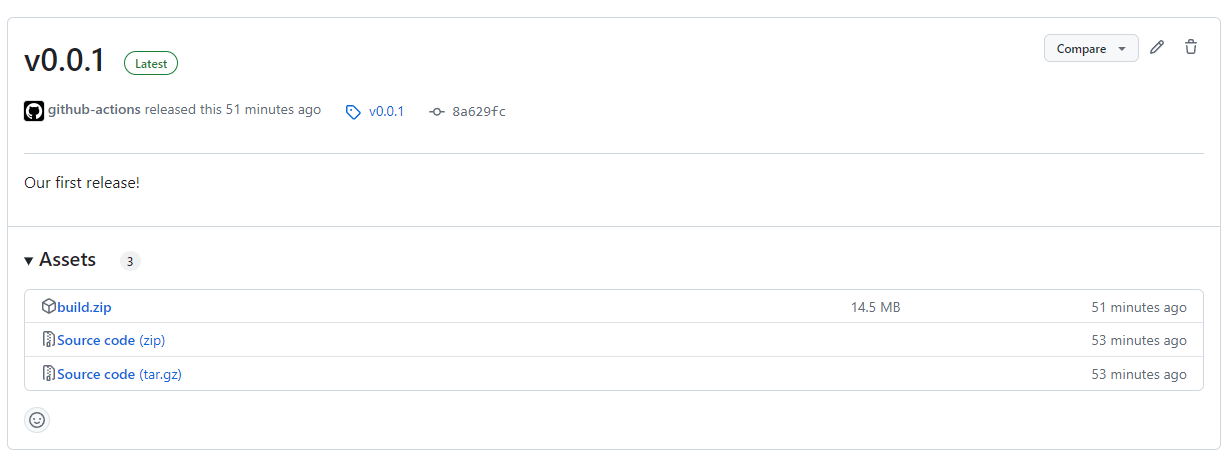
Task: Click the Compare dropdown caret arrow
Action: point(1122,49)
